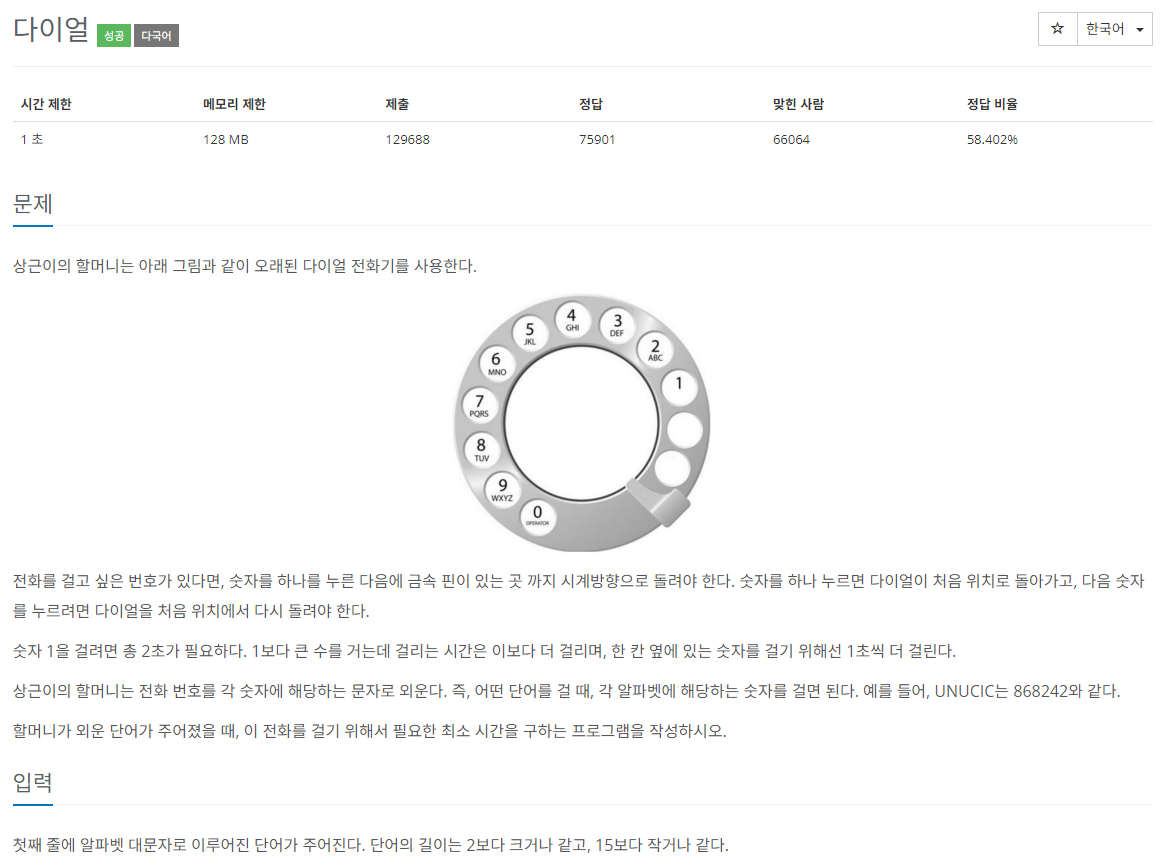Open the 한국어 language dropdown
This screenshot has height=864, width=1169.
(1115, 29)
